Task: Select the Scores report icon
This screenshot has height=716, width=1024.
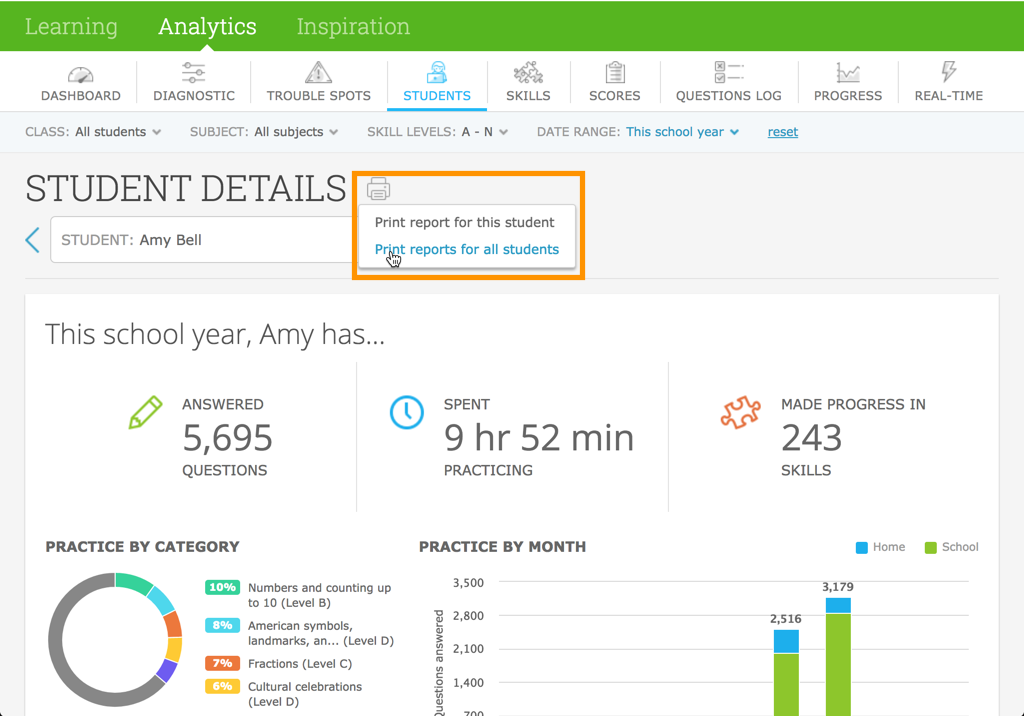Action: click(614, 81)
